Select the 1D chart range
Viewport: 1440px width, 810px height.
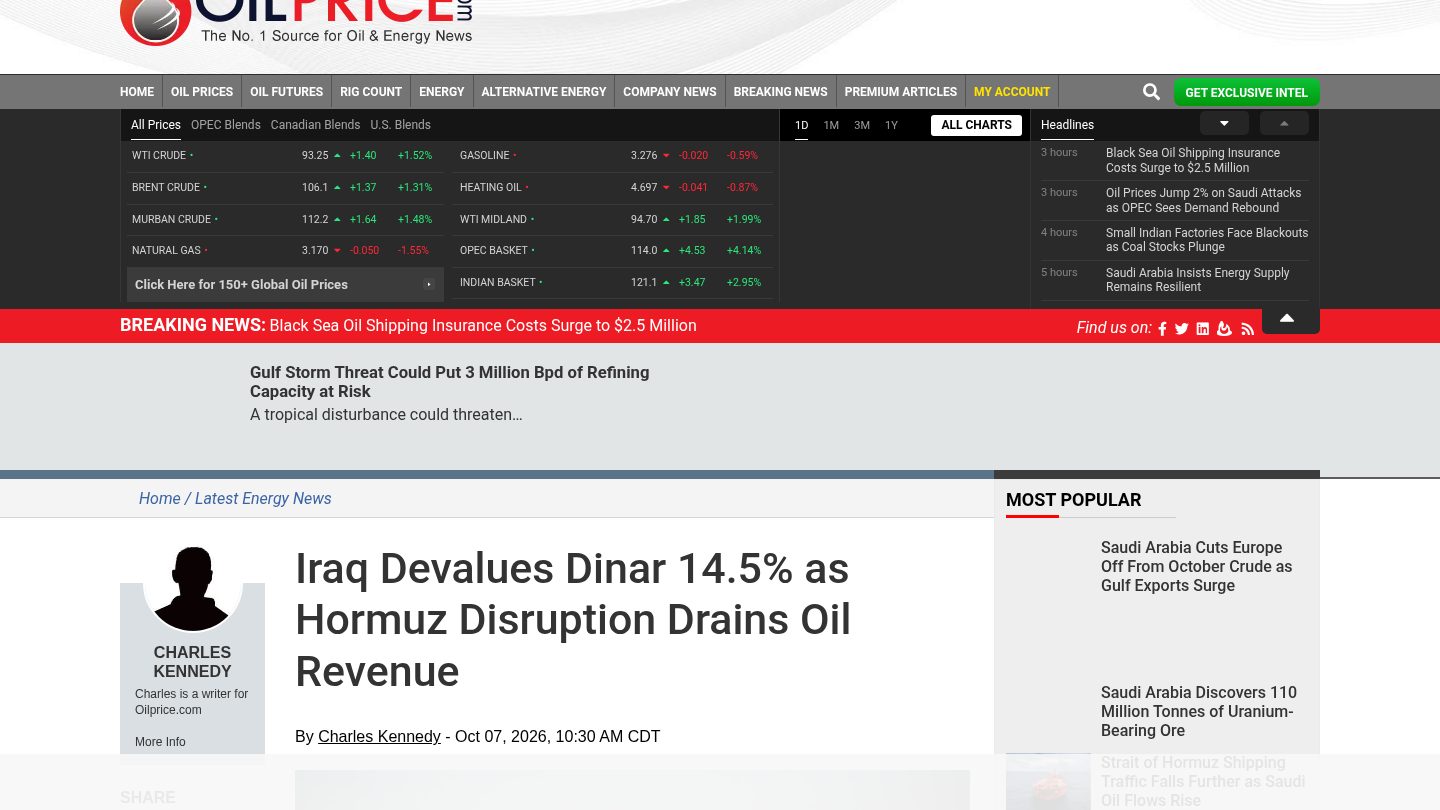[801, 125]
